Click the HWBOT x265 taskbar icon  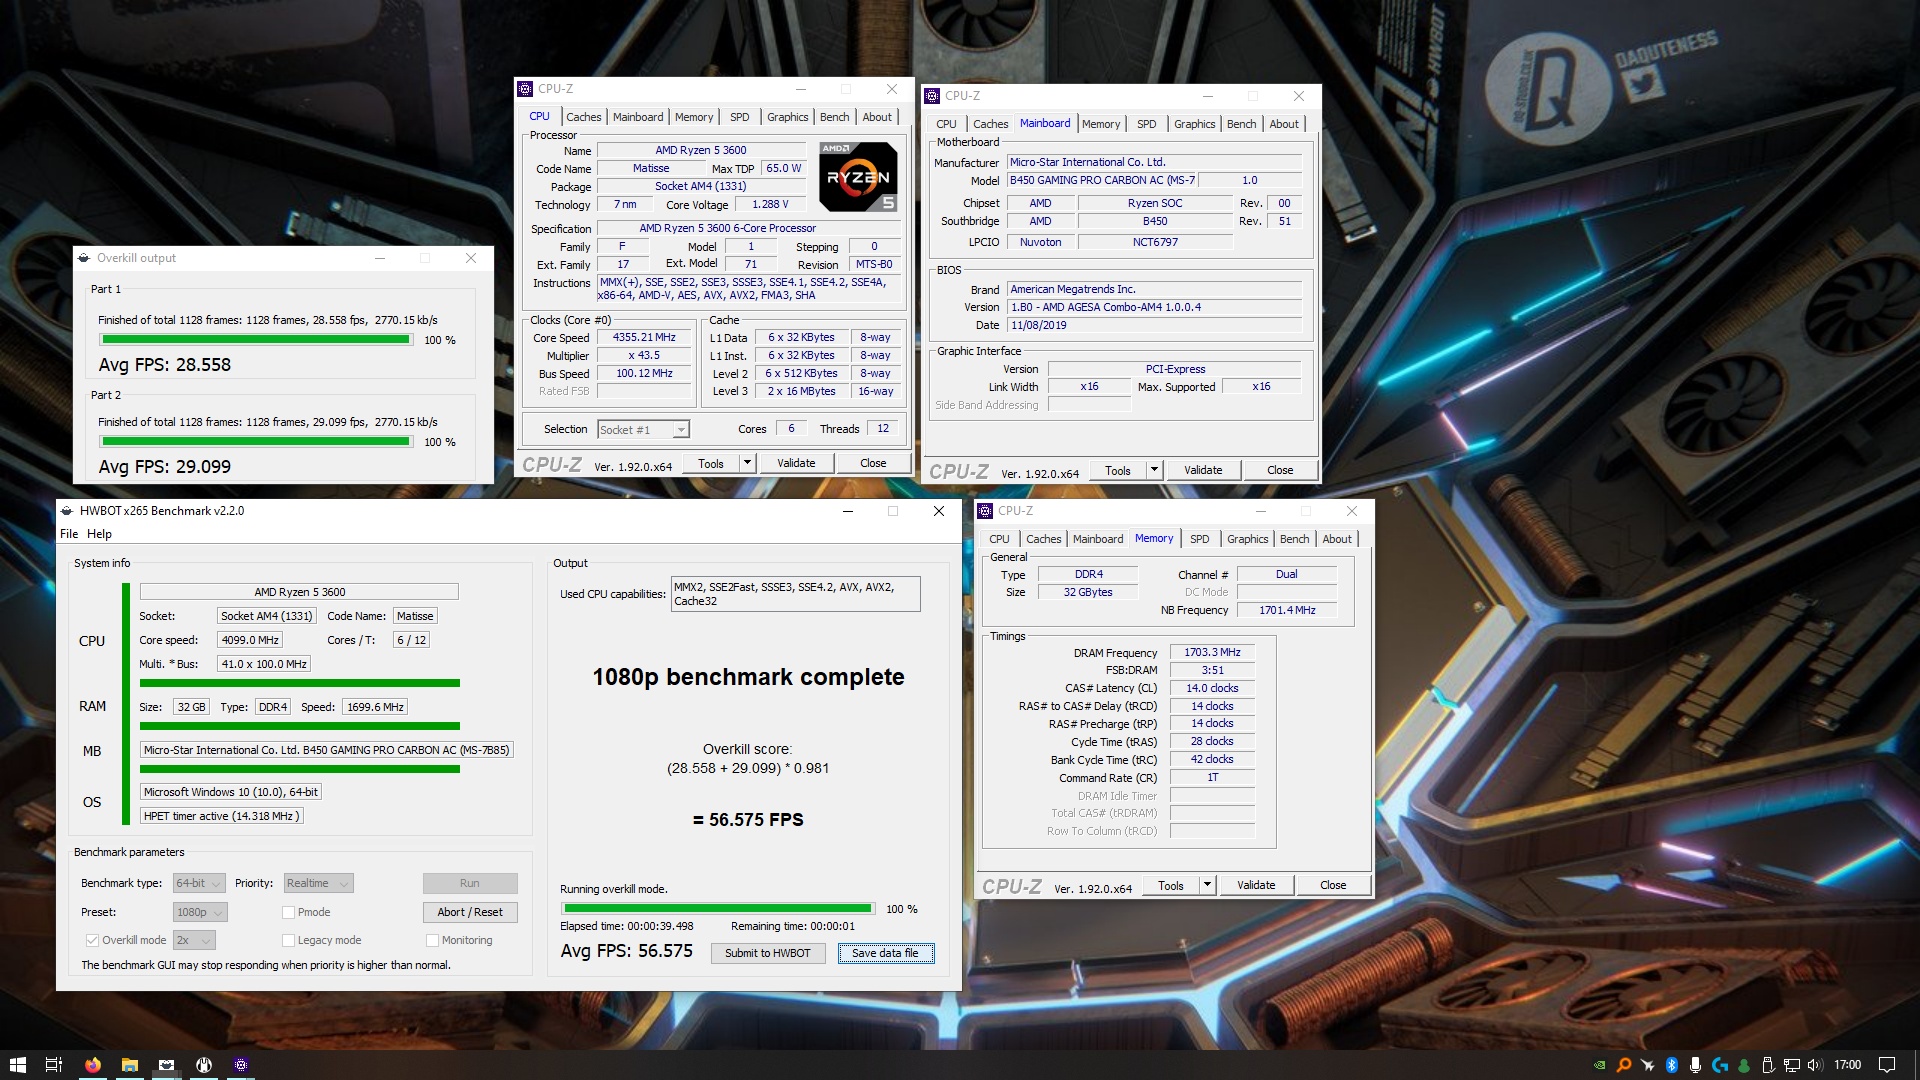166,1064
